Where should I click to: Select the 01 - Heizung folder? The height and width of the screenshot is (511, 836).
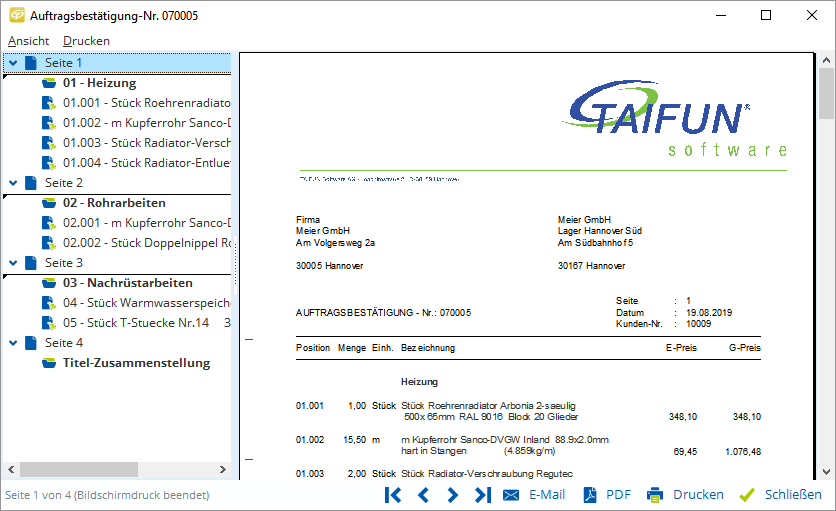(x=99, y=83)
